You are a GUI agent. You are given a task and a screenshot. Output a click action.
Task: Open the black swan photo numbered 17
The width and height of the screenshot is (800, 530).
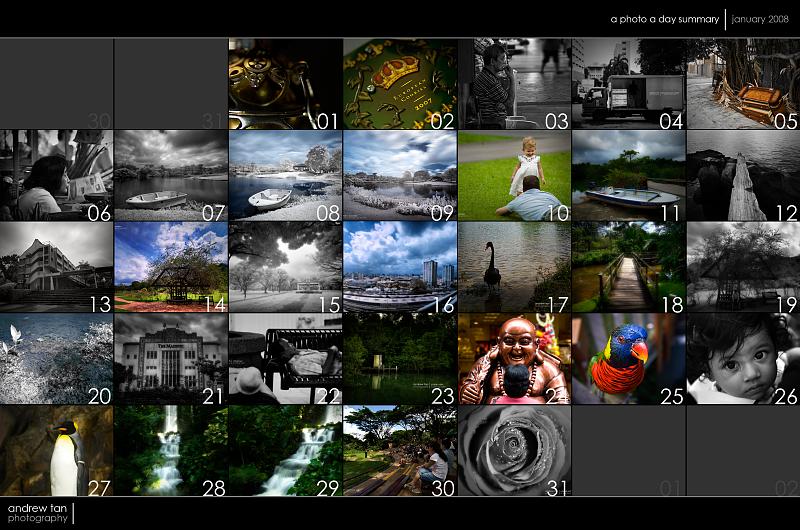(514, 267)
